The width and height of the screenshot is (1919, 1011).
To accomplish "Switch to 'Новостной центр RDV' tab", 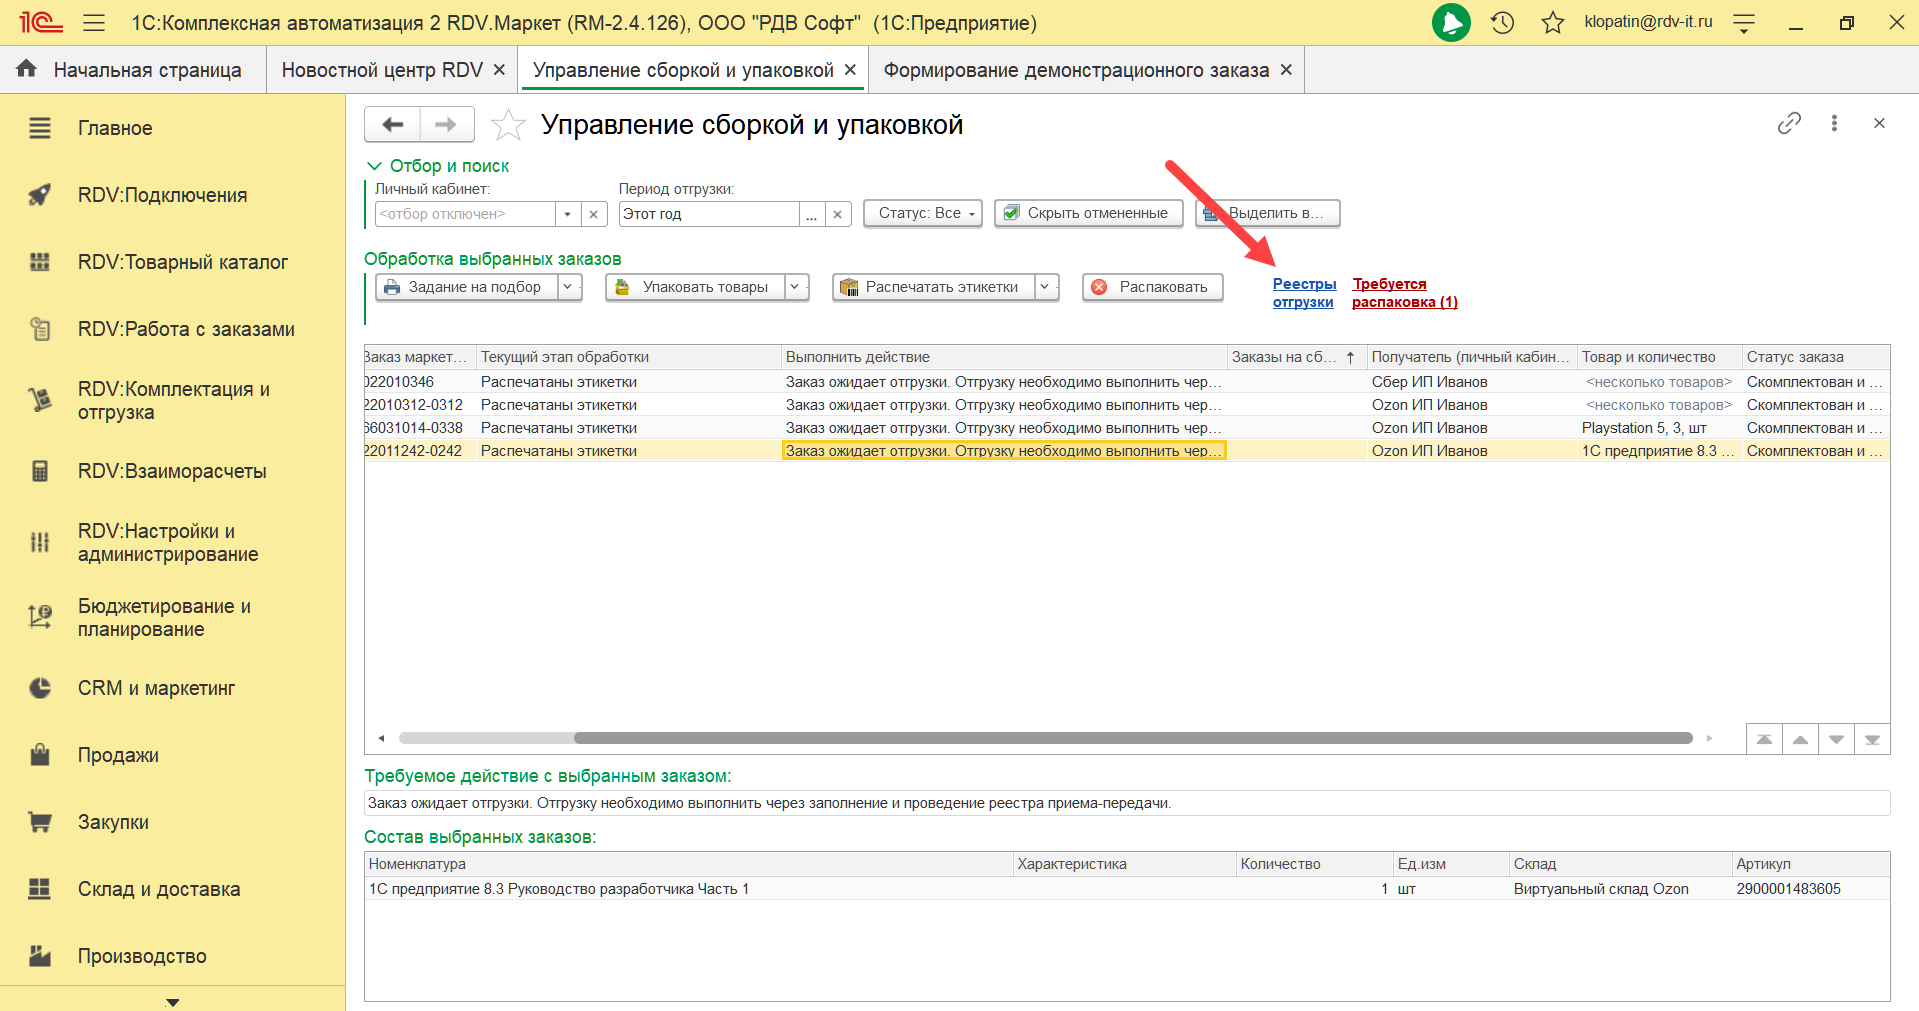I will 382,70.
